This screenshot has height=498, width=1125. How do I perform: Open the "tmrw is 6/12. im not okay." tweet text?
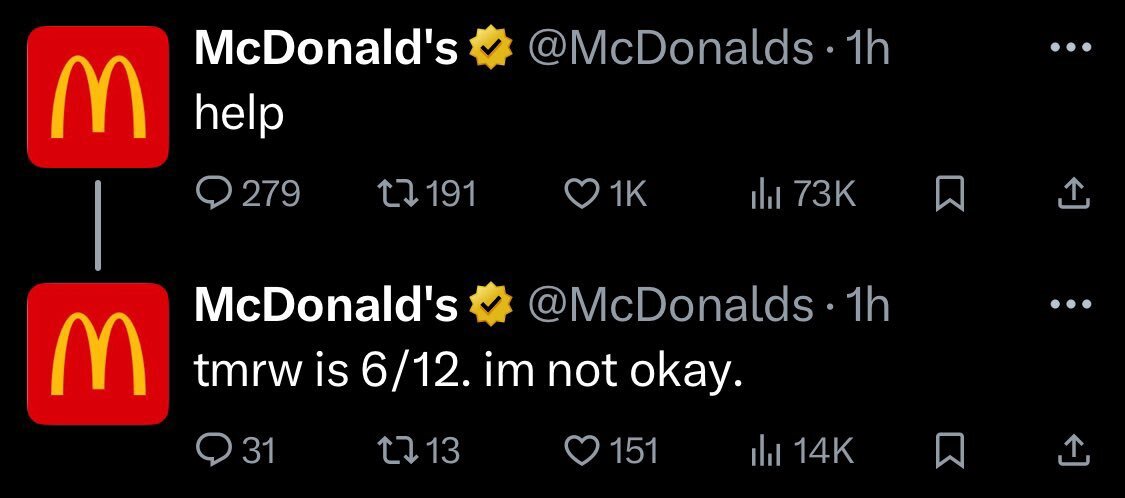point(469,372)
